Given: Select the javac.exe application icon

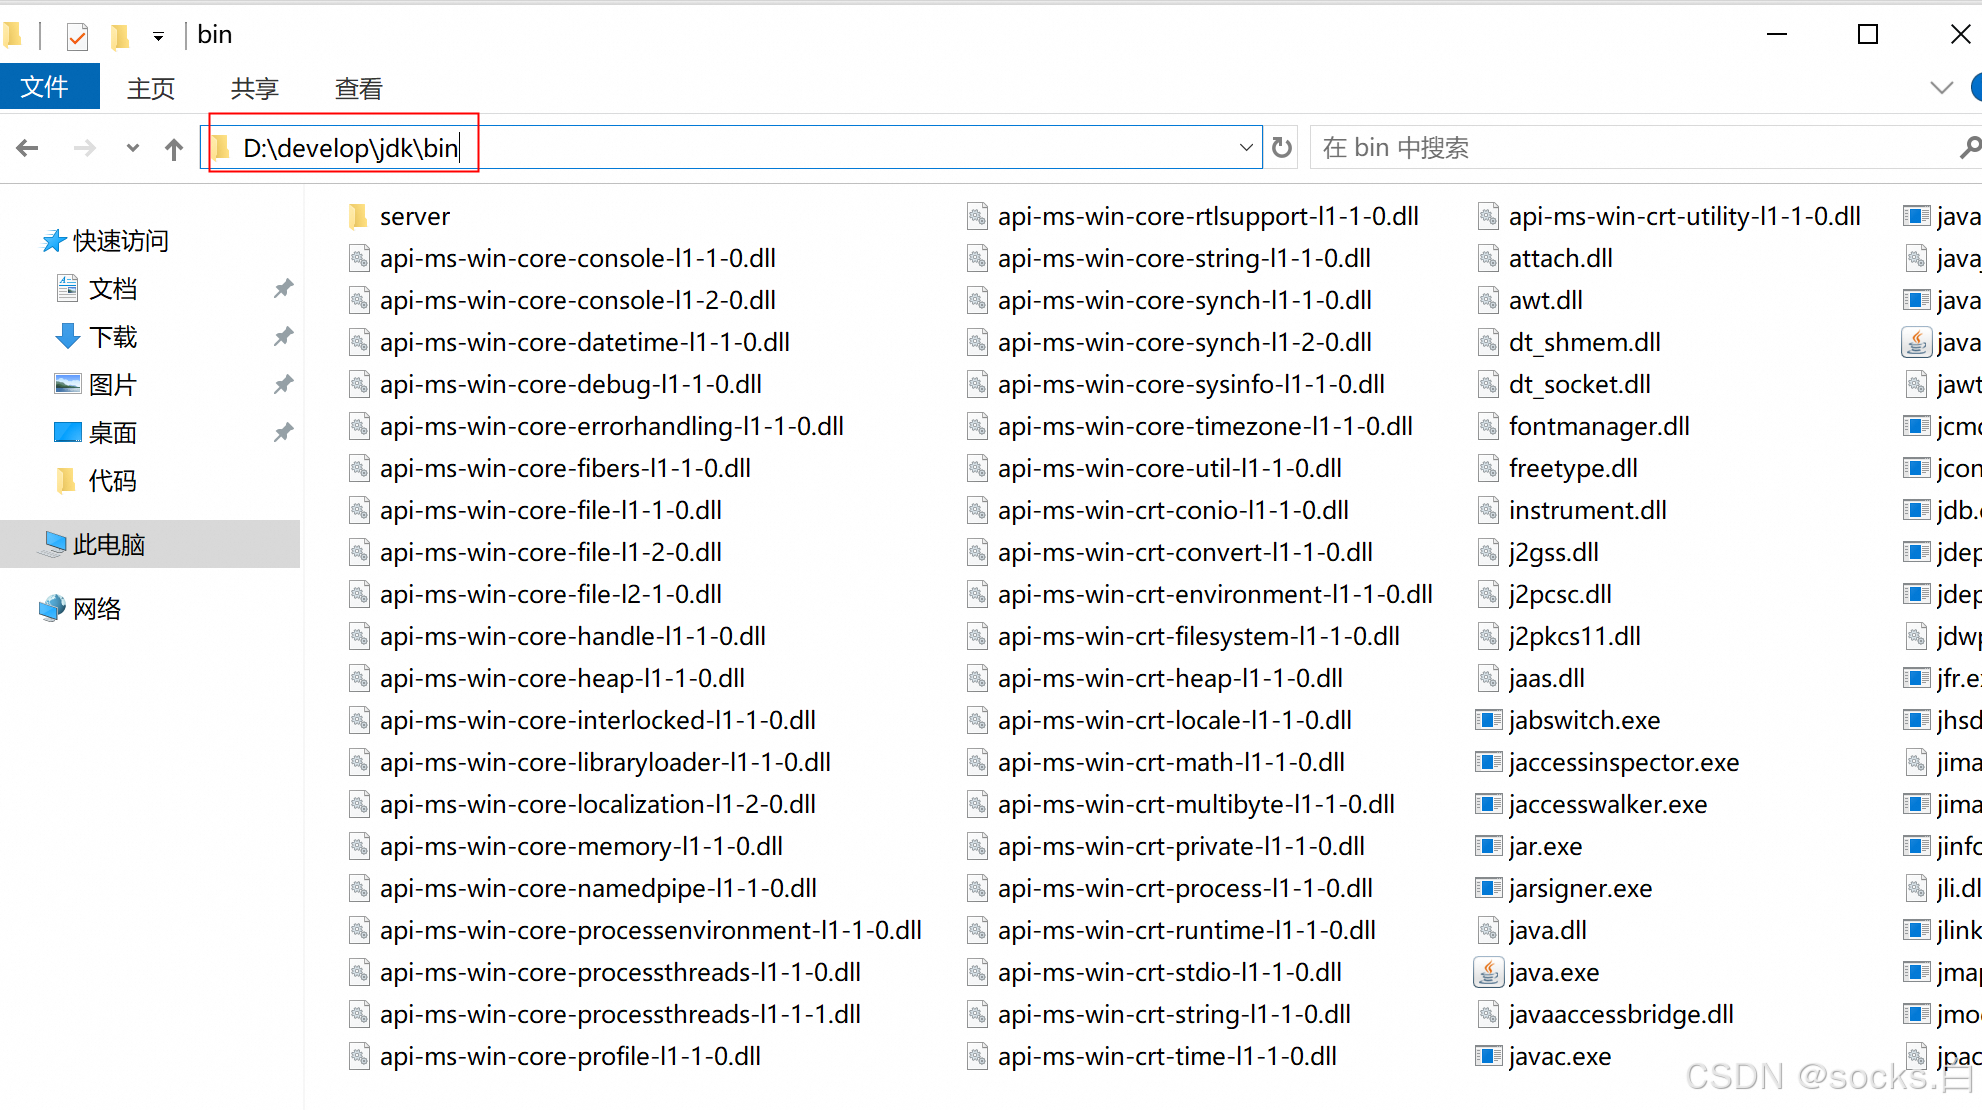Looking at the screenshot, I should 1489,1056.
